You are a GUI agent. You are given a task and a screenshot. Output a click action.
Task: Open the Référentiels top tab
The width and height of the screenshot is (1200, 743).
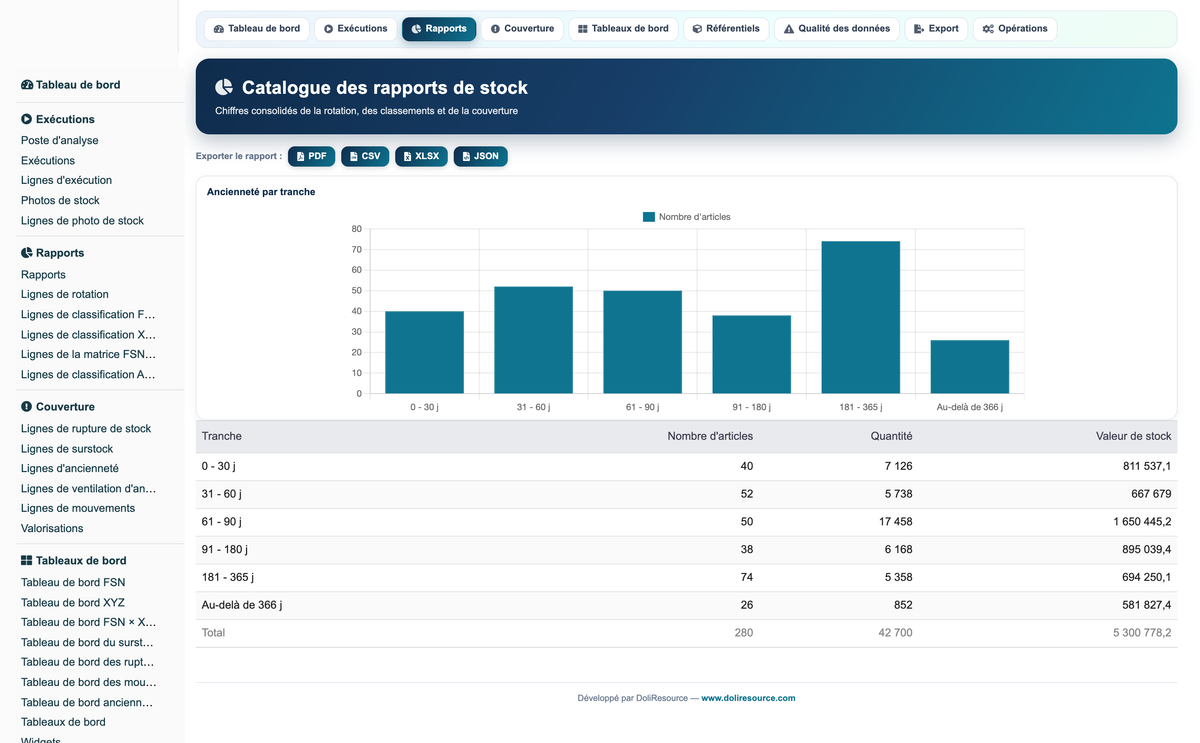[726, 29]
